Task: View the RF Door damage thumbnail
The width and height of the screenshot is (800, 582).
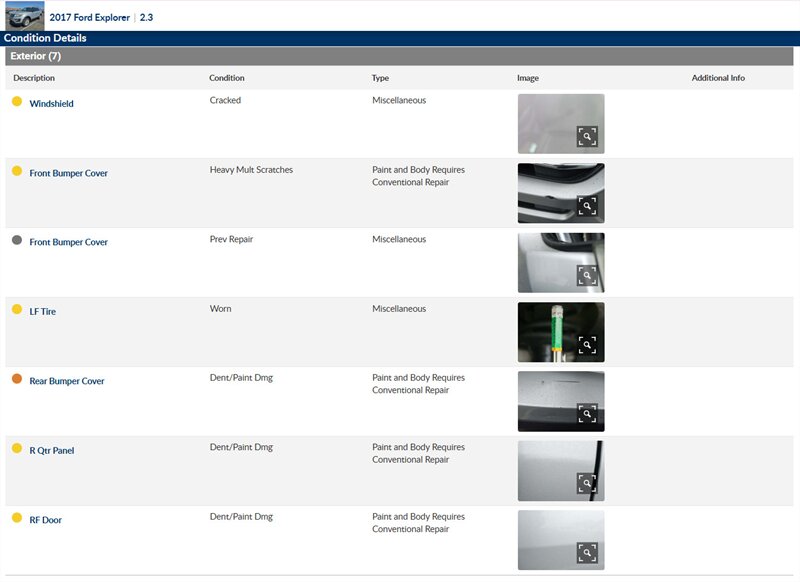Action: [561, 540]
